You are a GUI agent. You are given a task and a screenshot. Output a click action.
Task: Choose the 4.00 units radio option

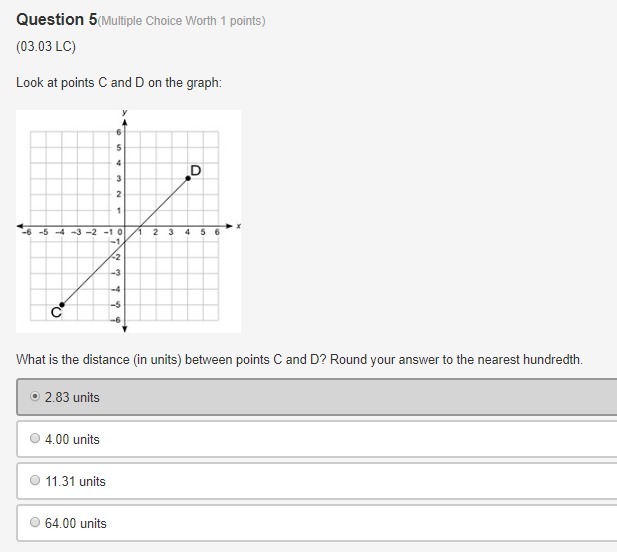point(35,438)
